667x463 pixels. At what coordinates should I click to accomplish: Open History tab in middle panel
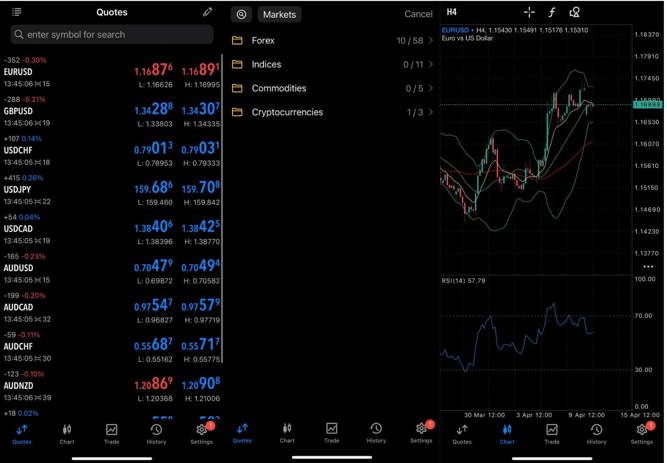376,433
